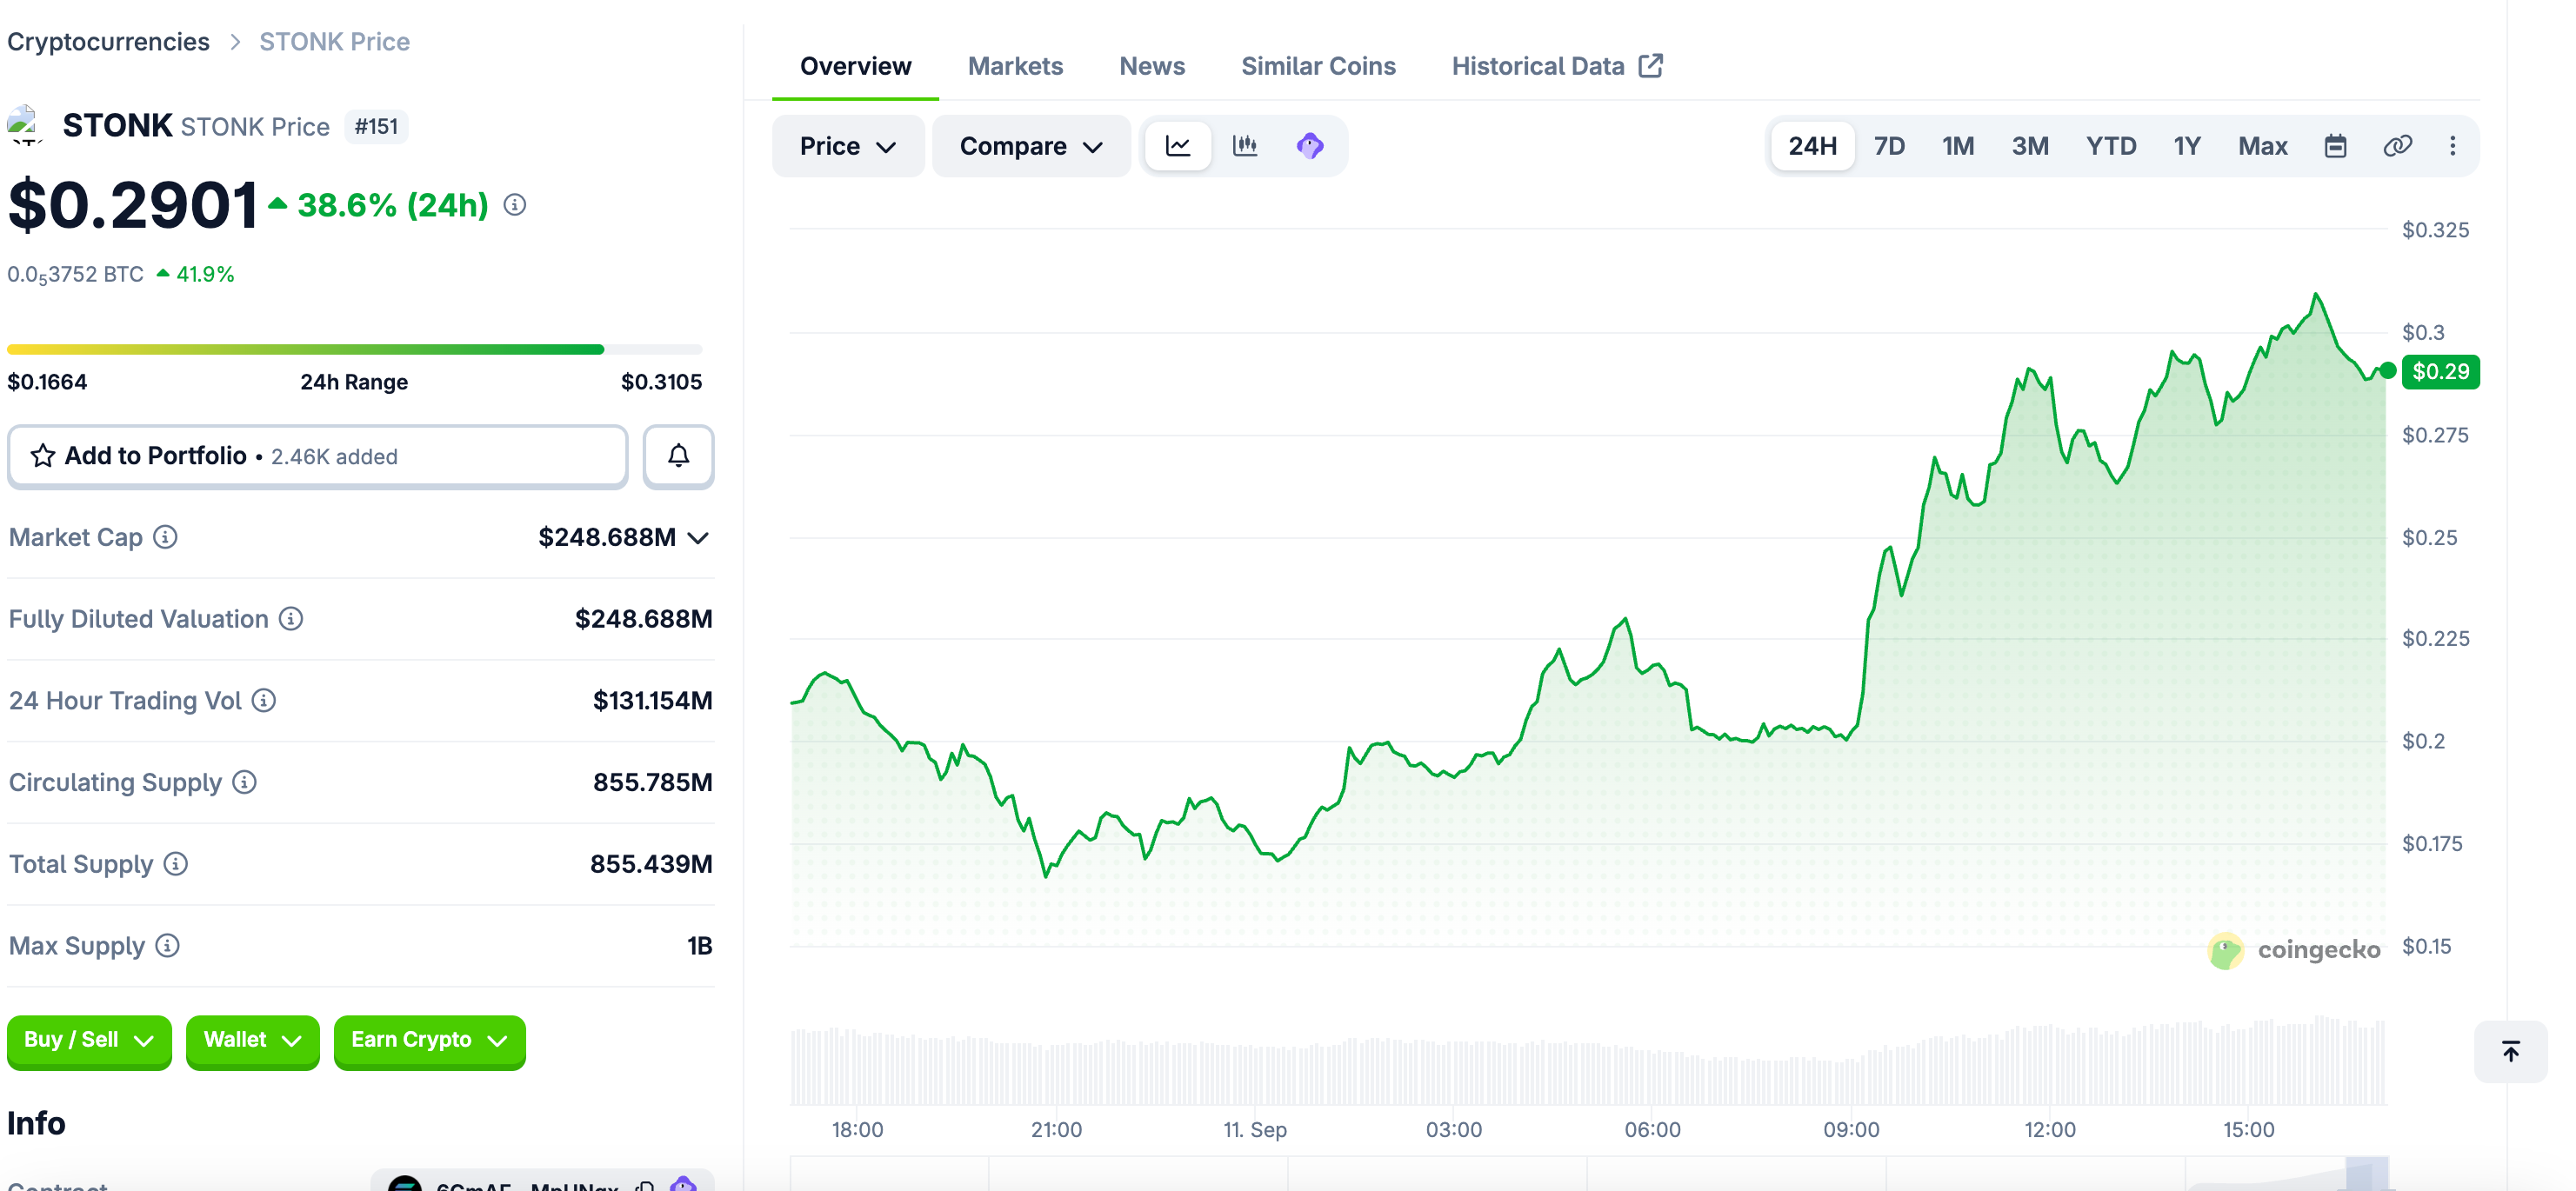Select the YTD time range
The height and width of the screenshot is (1191, 2576).
pyautogui.click(x=2111, y=146)
